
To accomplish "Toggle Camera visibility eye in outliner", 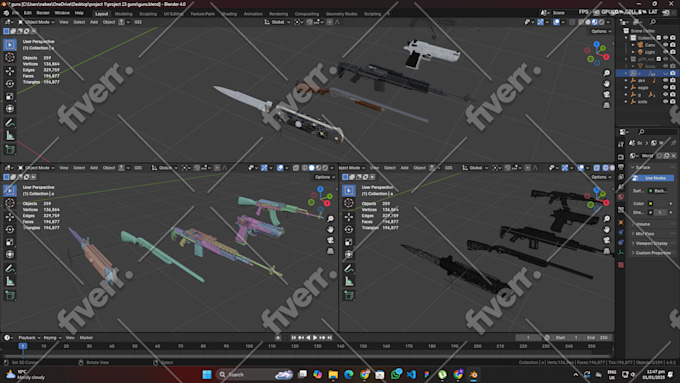I will point(666,45).
